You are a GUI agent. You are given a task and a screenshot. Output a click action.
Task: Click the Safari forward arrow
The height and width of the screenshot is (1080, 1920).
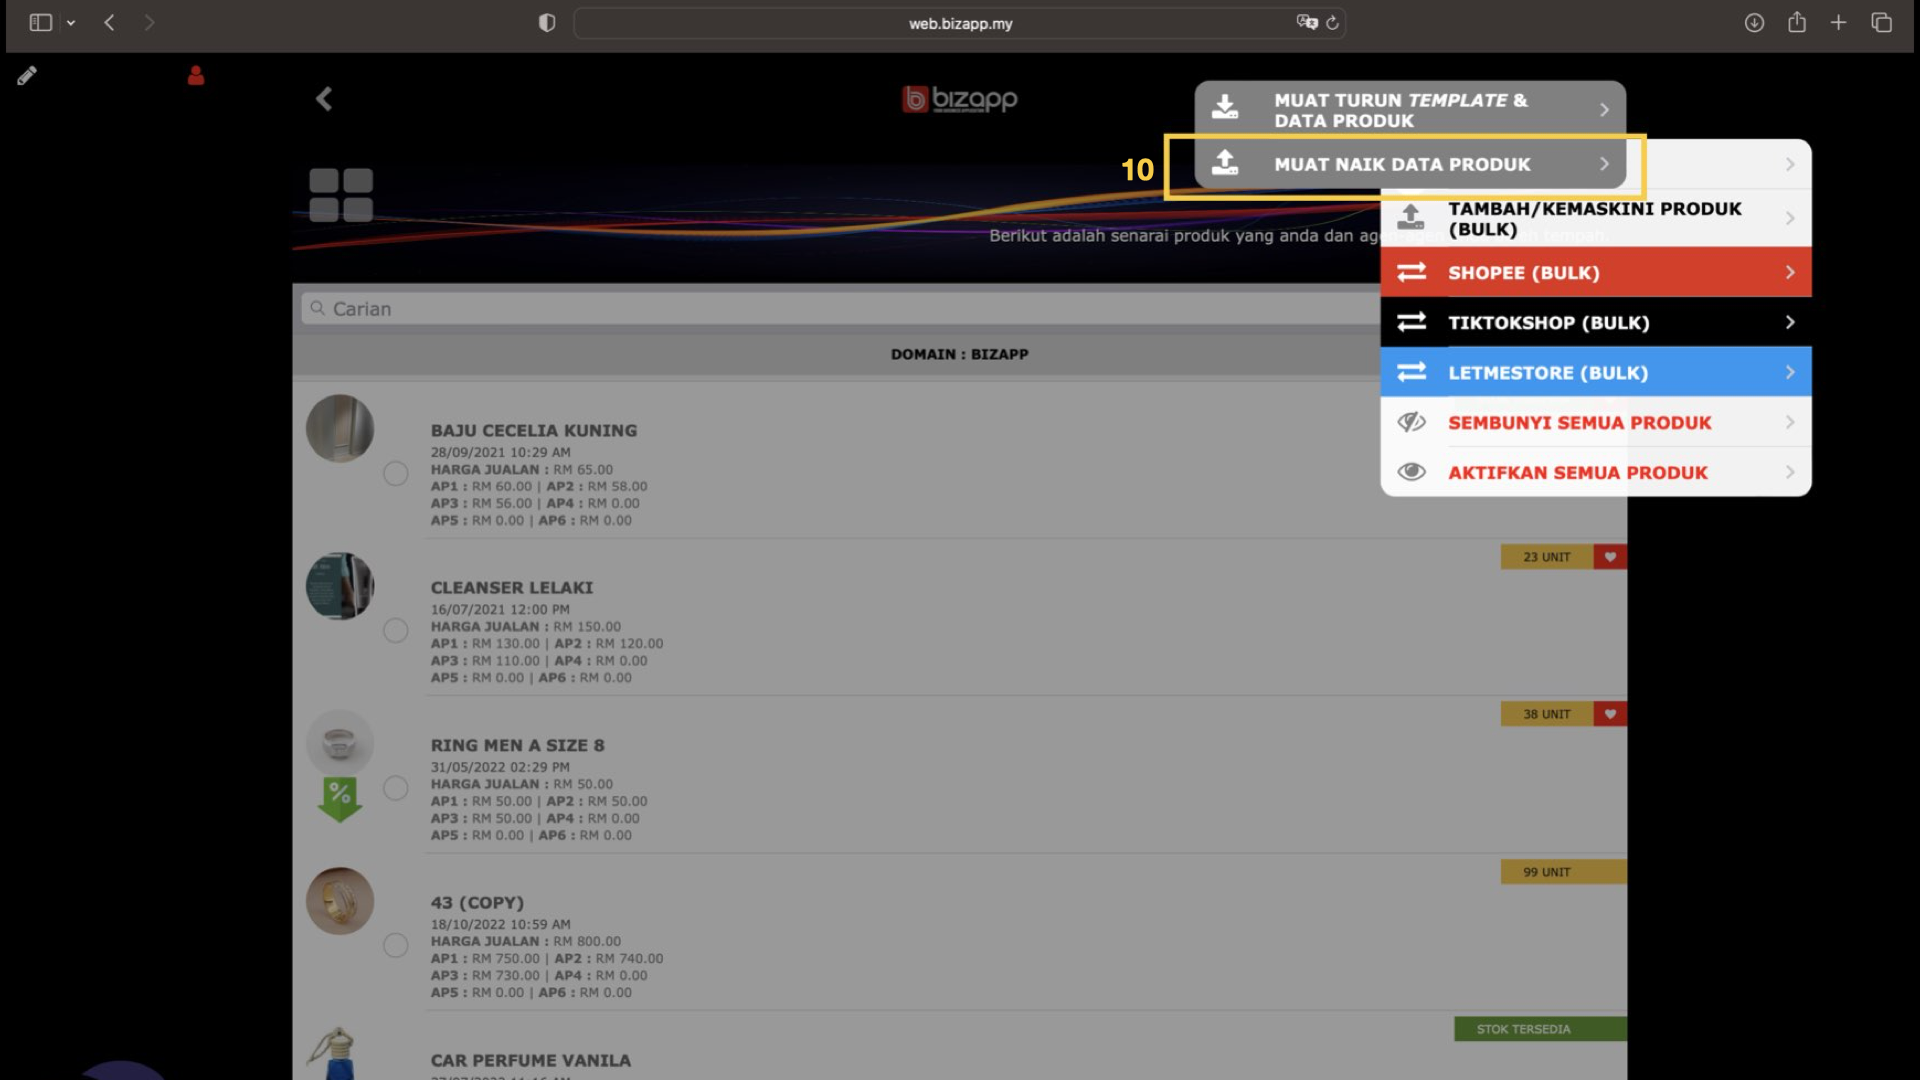coord(149,22)
